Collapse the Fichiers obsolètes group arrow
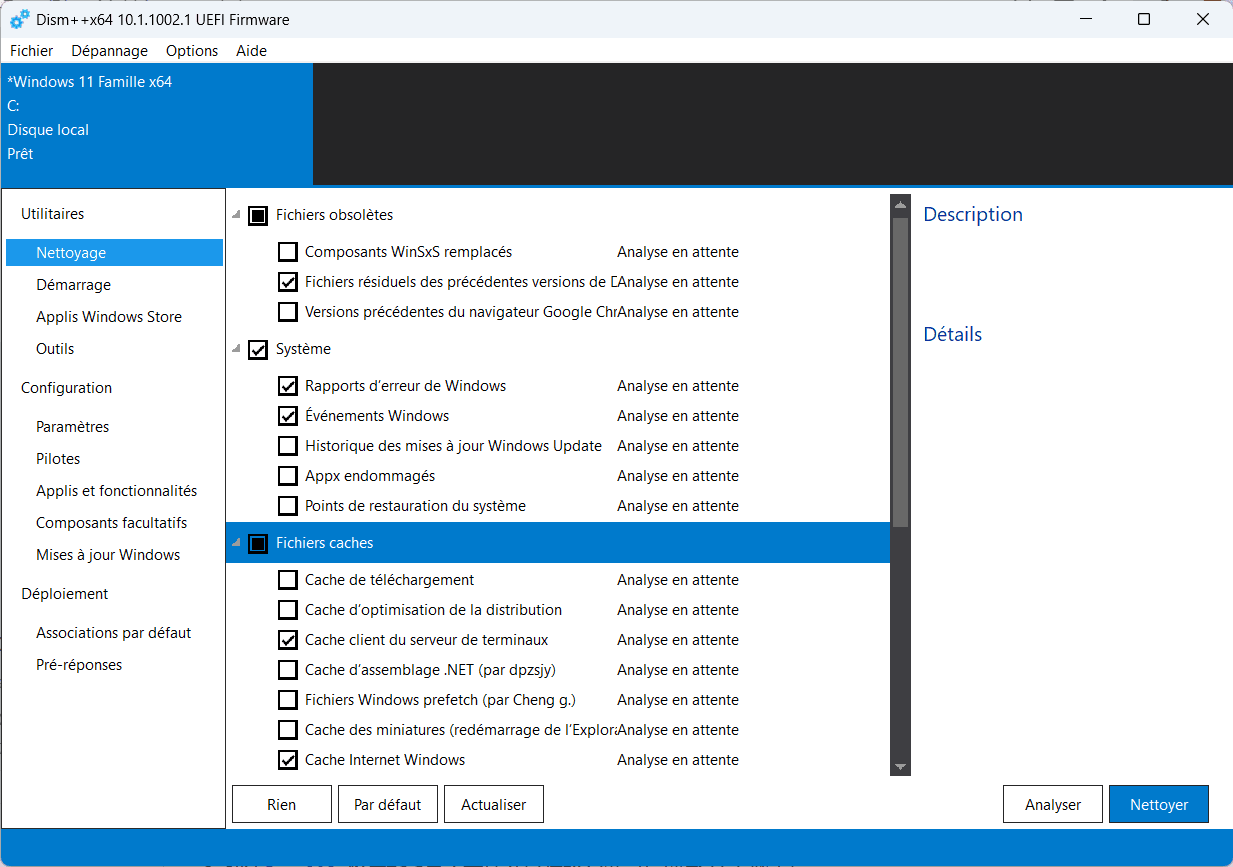The height and width of the screenshot is (867, 1233). click(237, 215)
